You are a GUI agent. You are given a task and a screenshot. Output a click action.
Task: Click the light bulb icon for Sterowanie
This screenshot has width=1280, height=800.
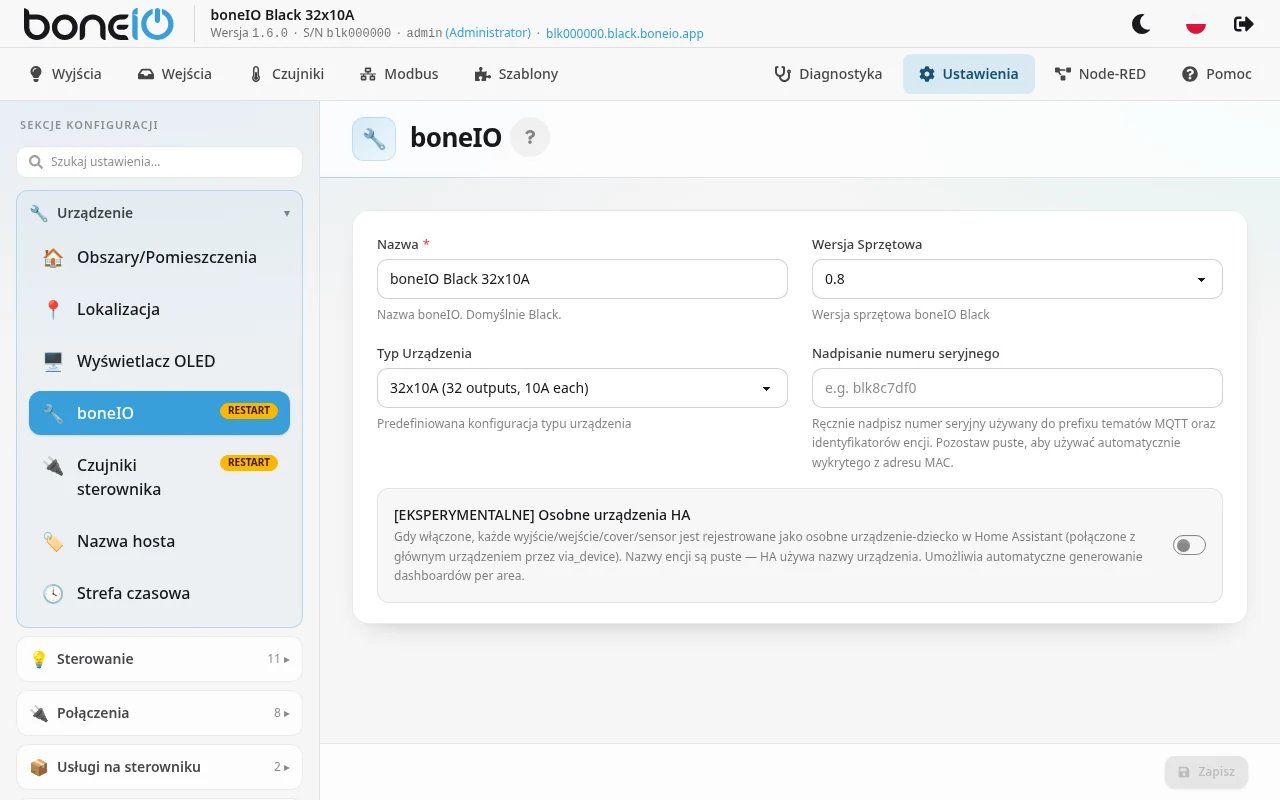(x=39, y=659)
